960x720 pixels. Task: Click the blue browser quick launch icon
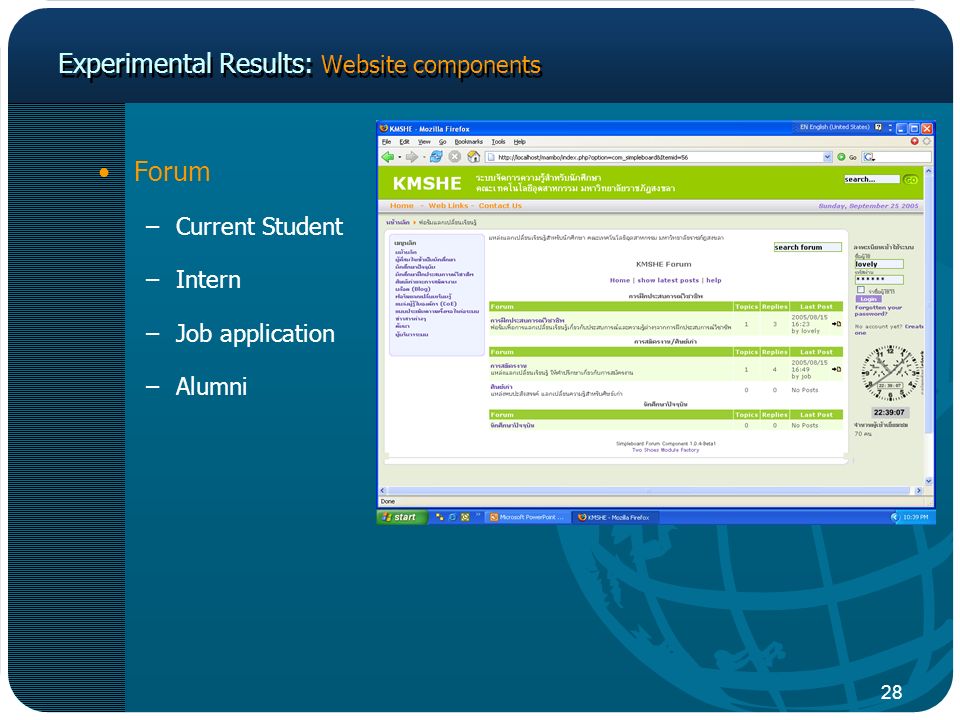452,517
